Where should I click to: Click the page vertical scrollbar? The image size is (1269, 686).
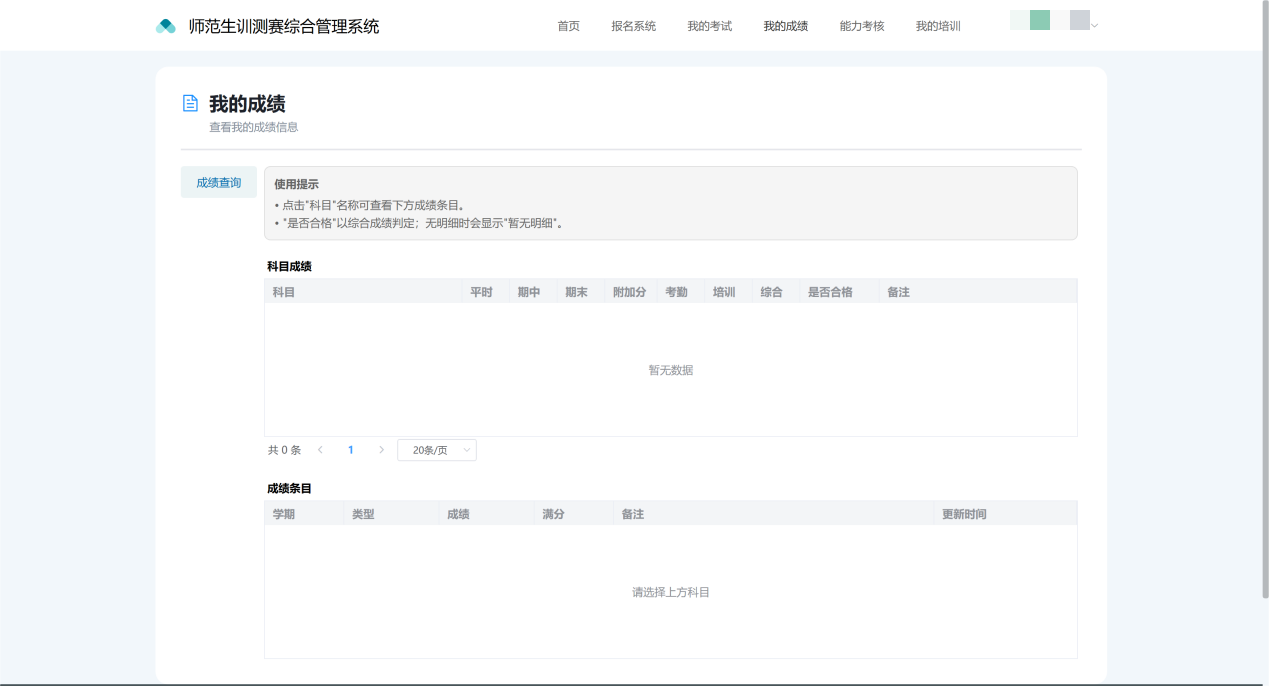(1264, 300)
